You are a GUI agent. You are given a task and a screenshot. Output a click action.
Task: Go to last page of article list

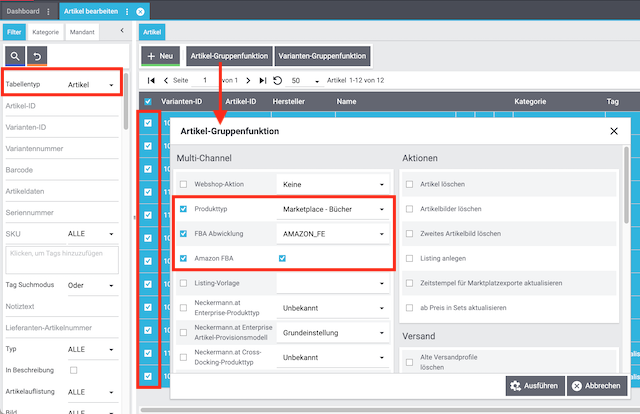point(263,80)
